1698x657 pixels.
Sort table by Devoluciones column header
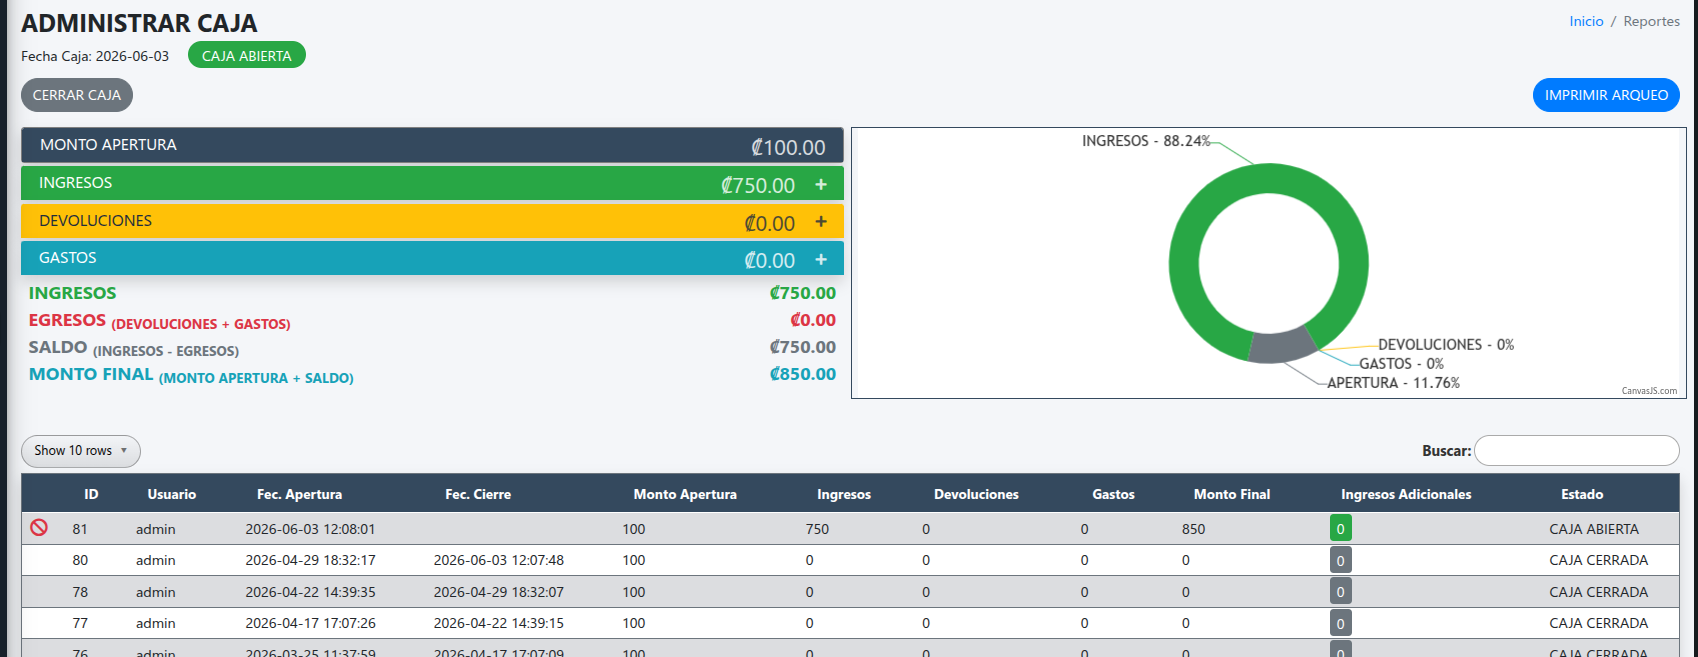point(976,494)
